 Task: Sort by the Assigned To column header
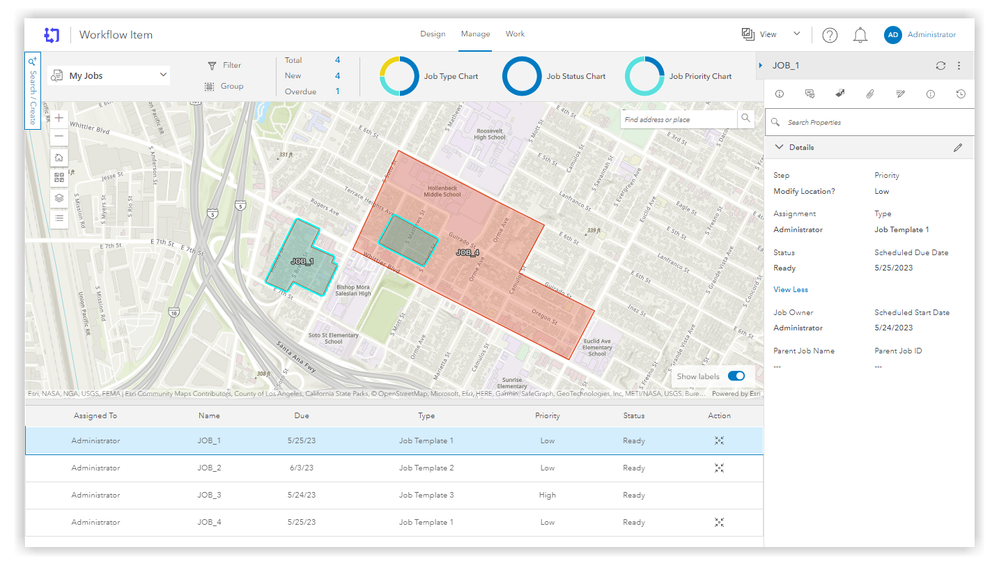[x=95, y=416]
